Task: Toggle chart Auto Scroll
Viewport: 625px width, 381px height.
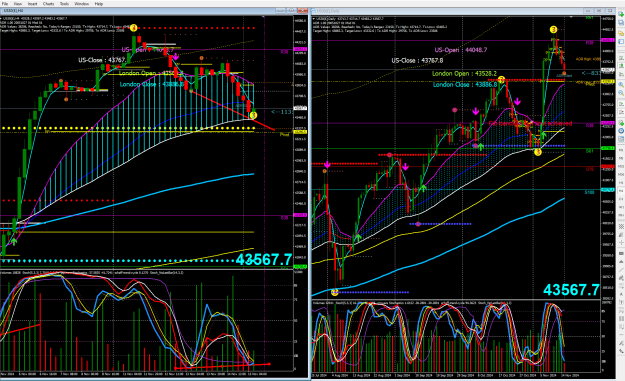Action: (621, 104)
